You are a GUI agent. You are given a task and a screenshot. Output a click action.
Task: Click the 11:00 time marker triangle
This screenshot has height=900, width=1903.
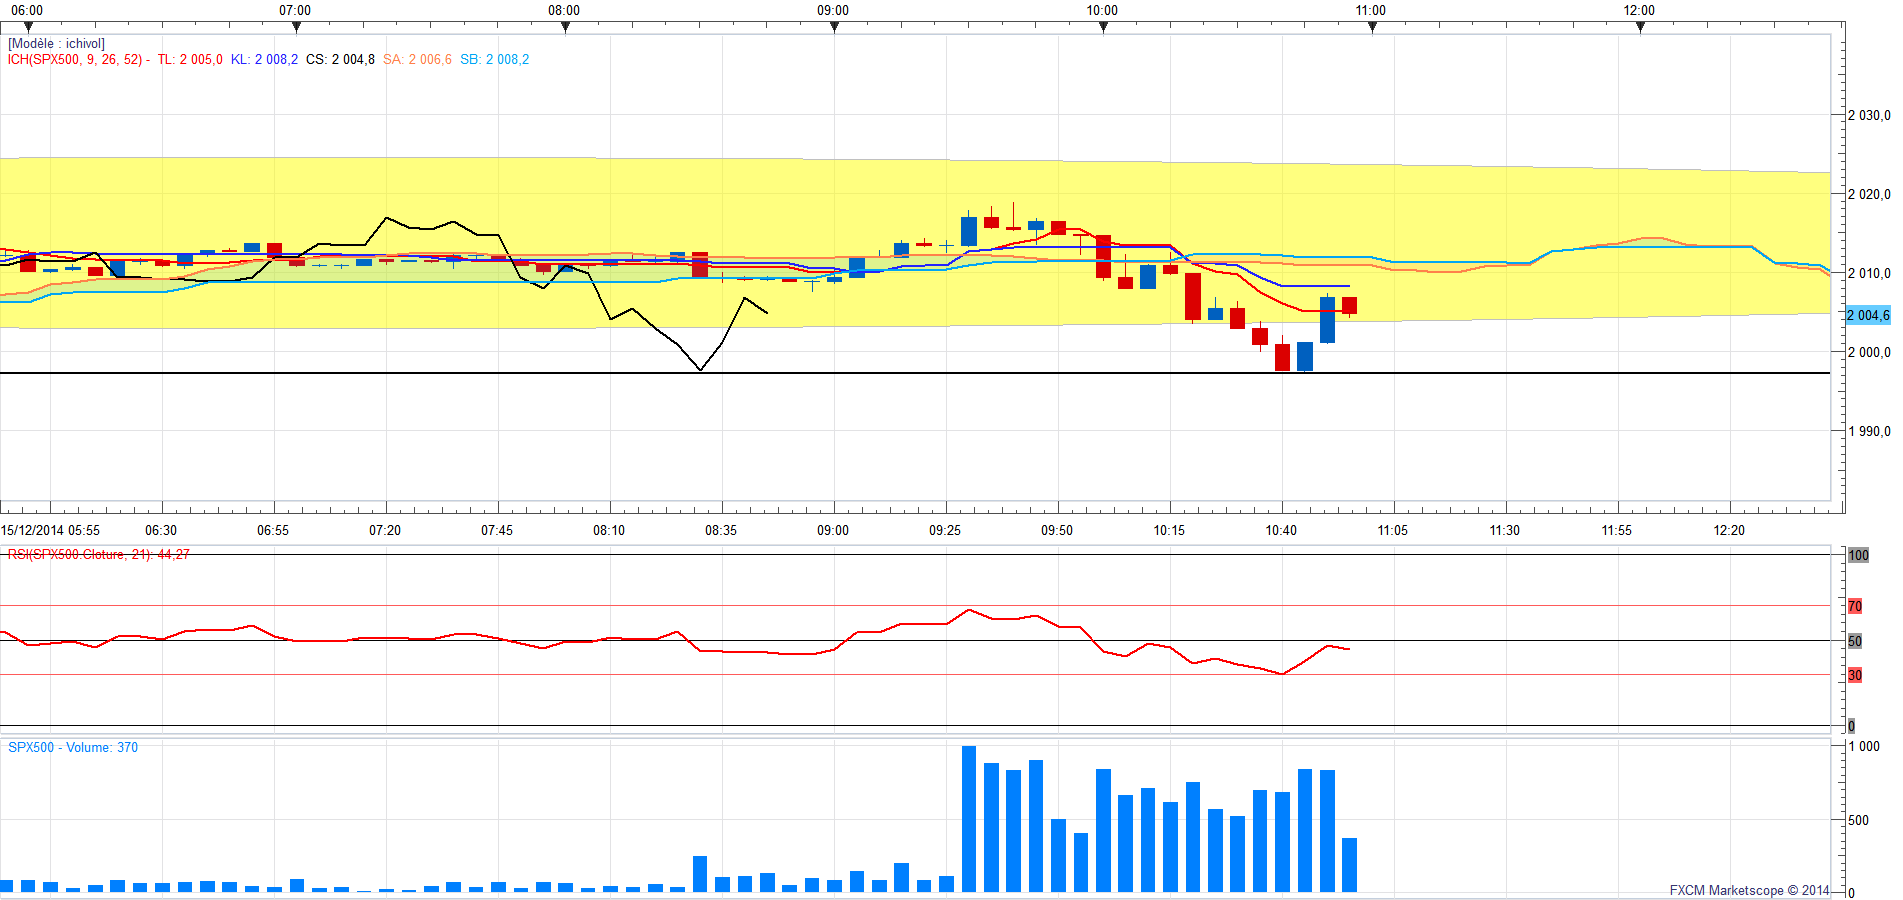(1372, 28)
